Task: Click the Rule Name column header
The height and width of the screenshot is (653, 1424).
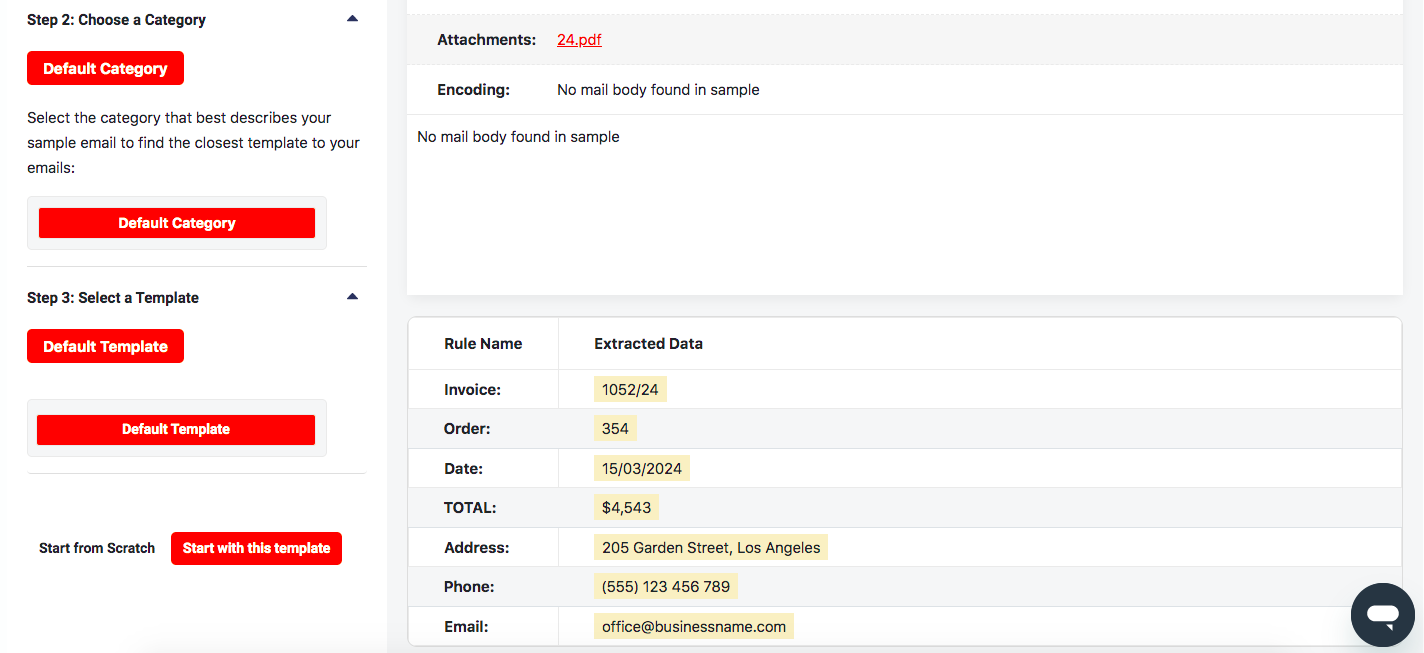Action: (483, 343)
